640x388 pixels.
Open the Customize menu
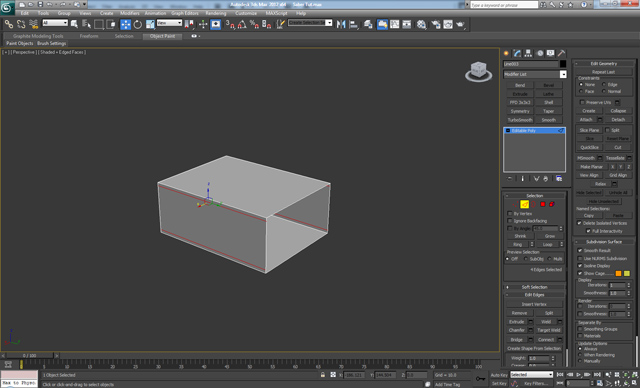pyautogui.click(x=246, y=13)
